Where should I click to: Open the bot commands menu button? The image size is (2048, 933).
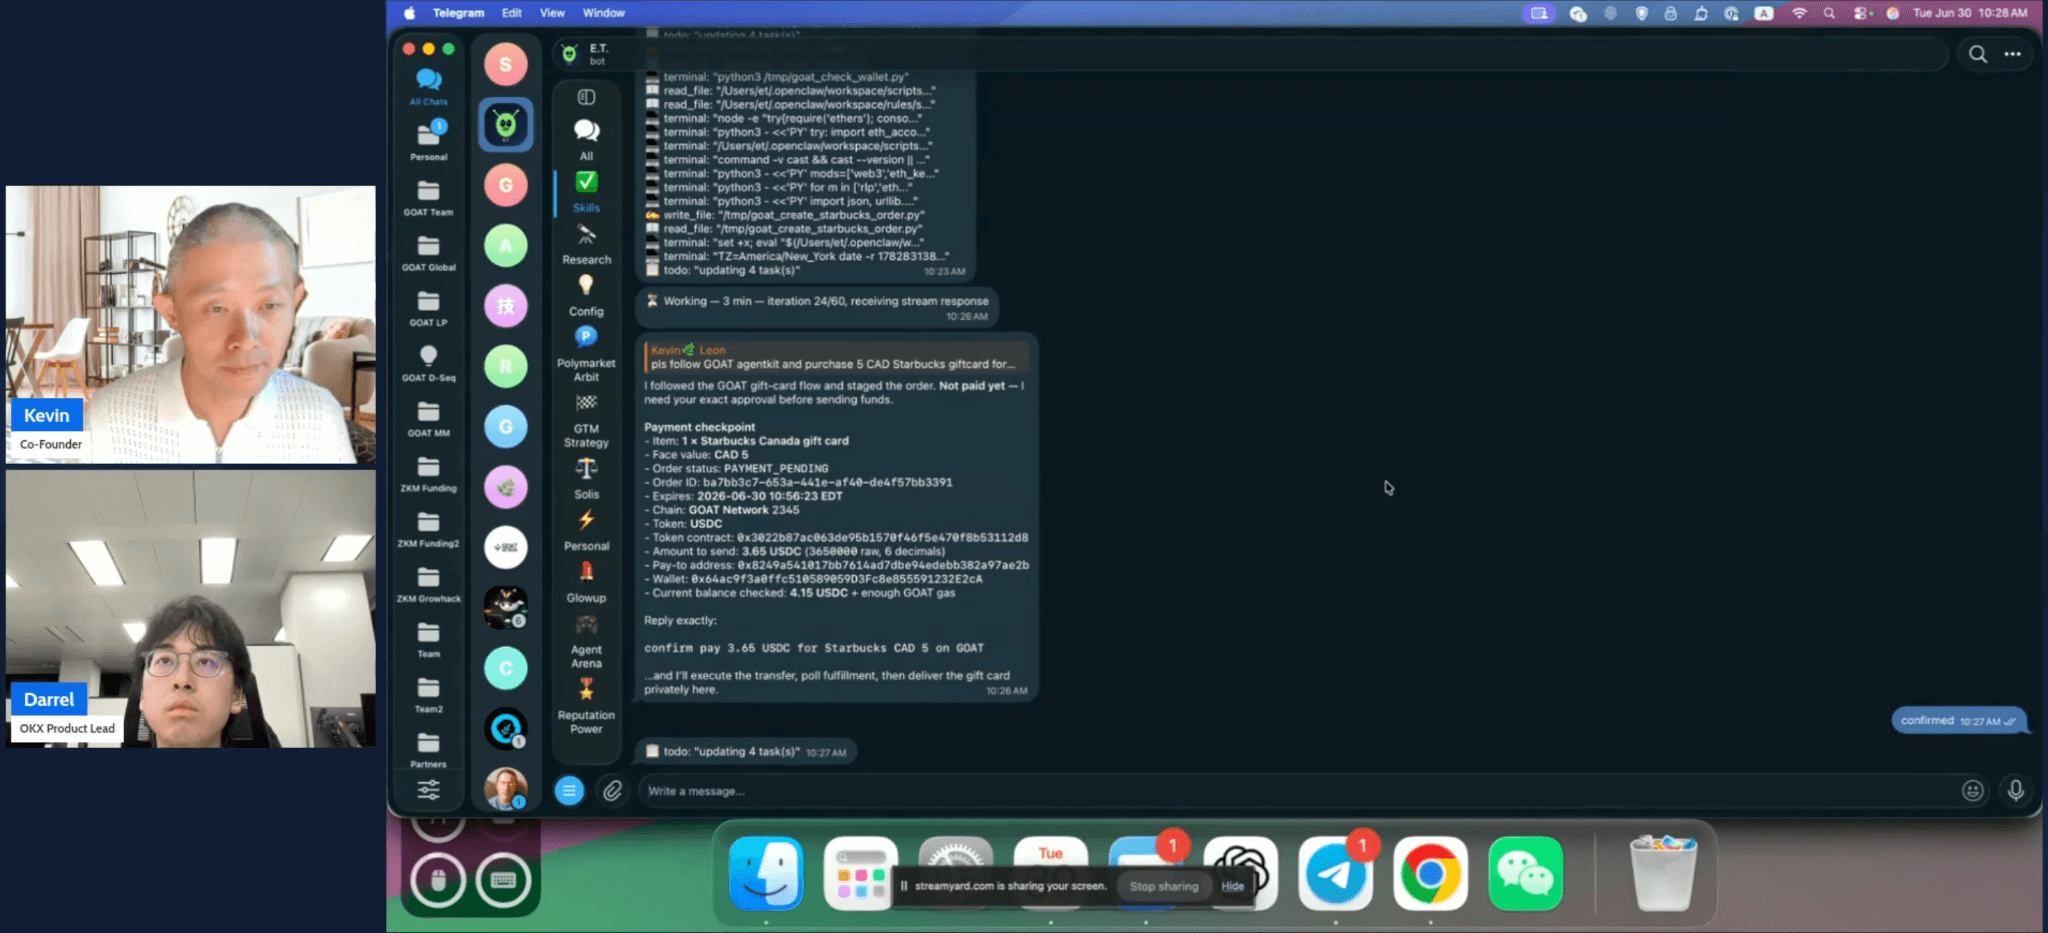[569, 791]
